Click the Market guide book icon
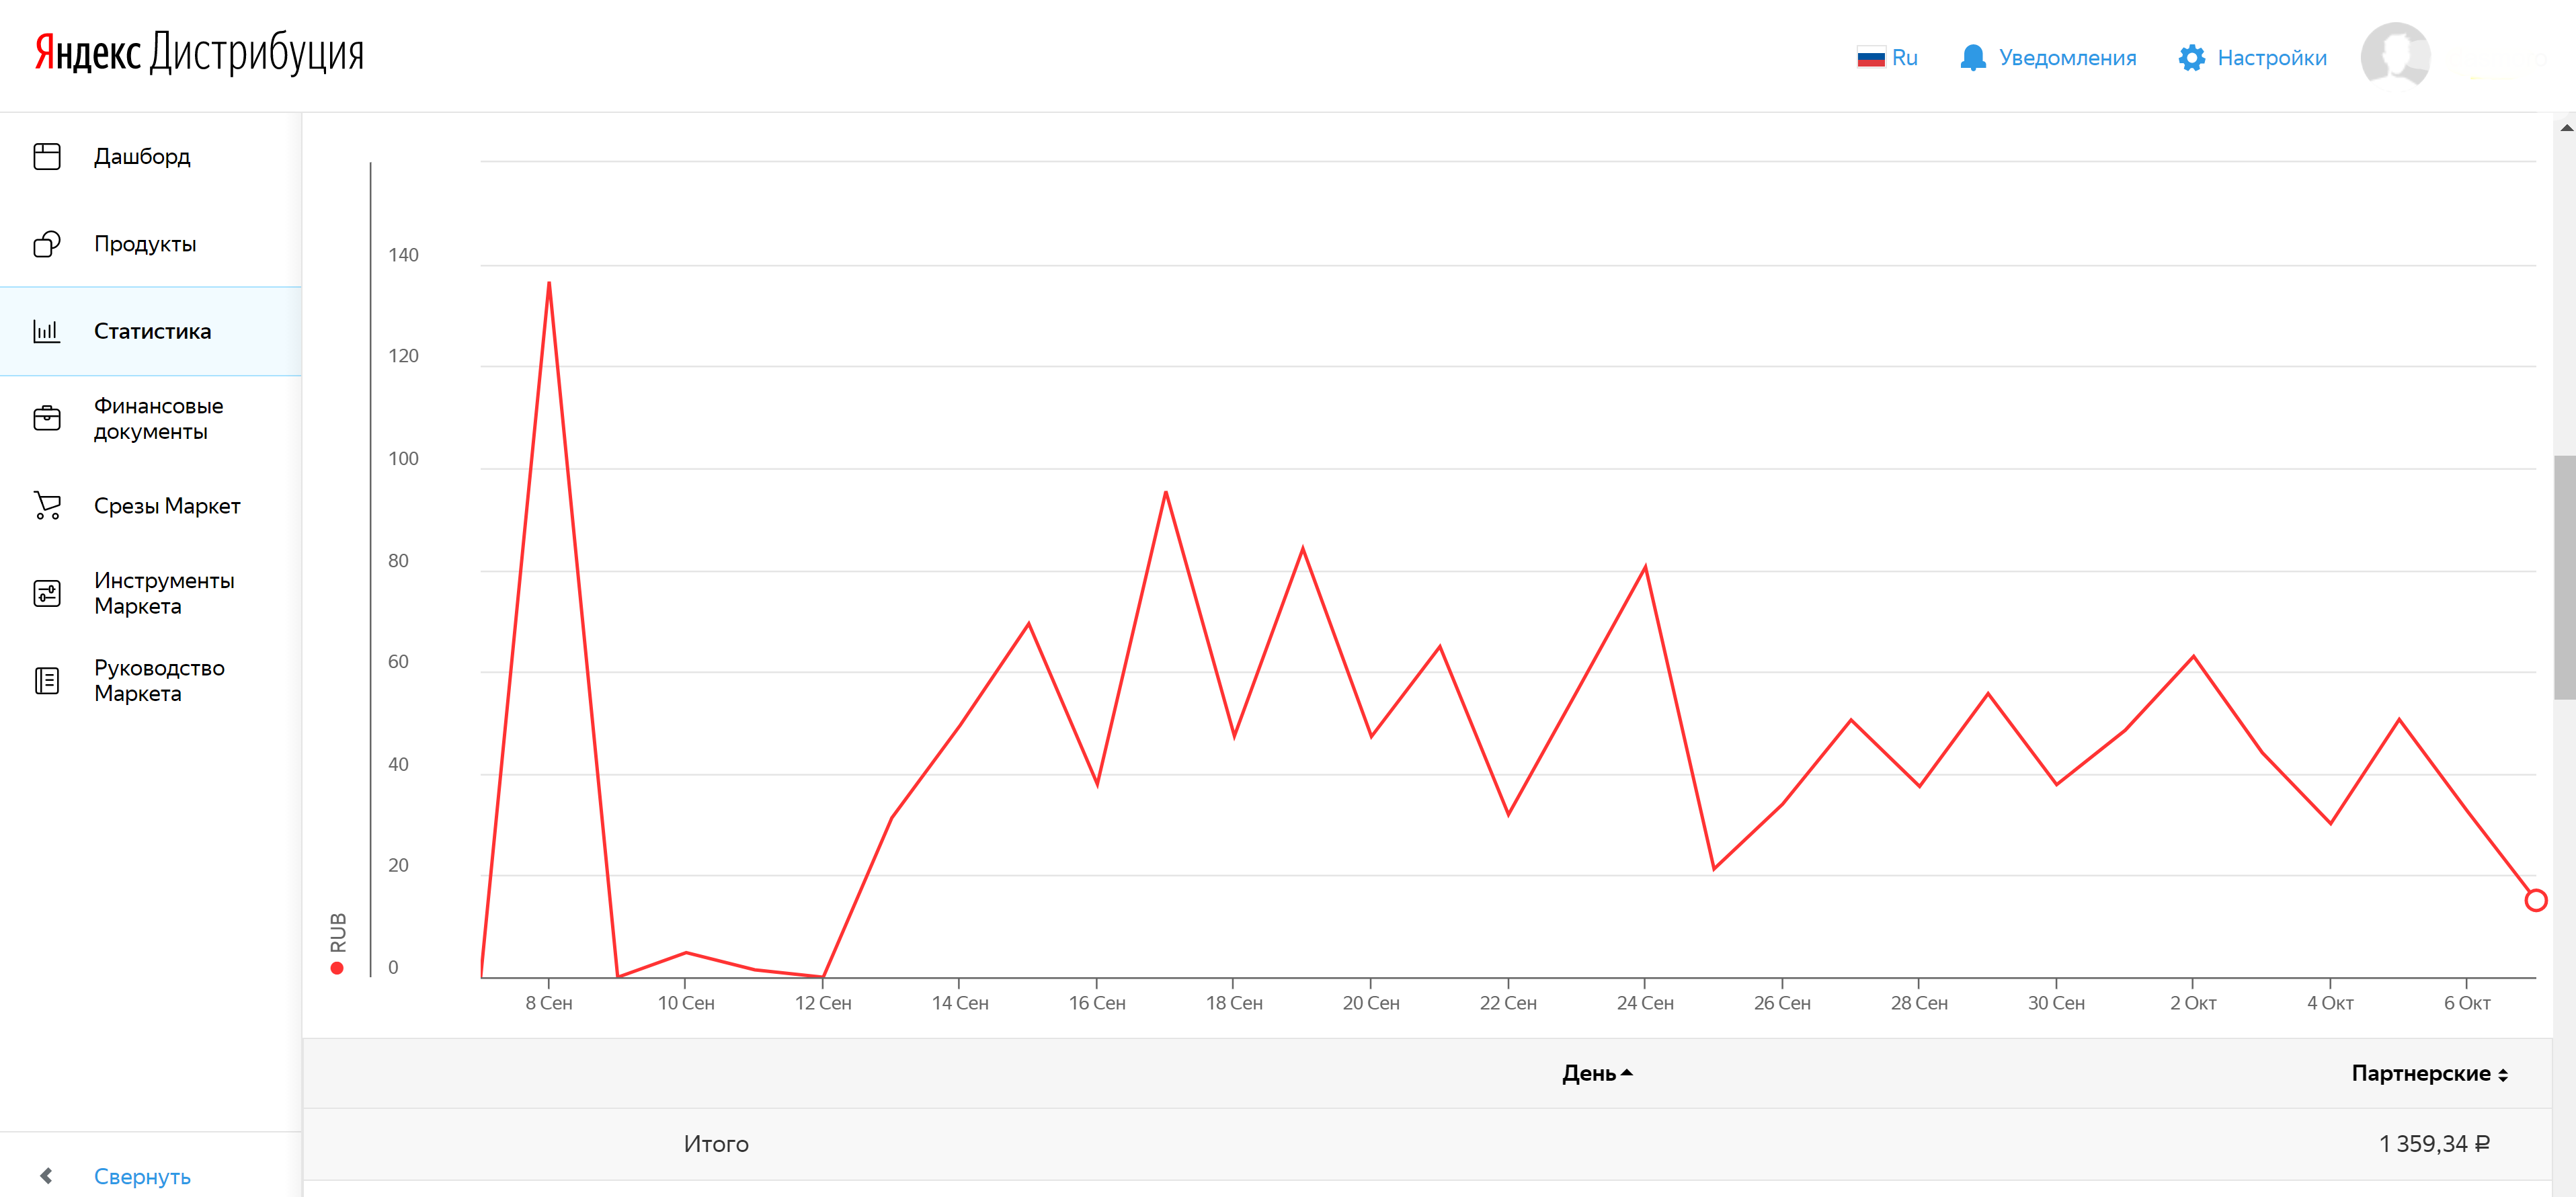Screen dimensions: 2576x1197 47,680
